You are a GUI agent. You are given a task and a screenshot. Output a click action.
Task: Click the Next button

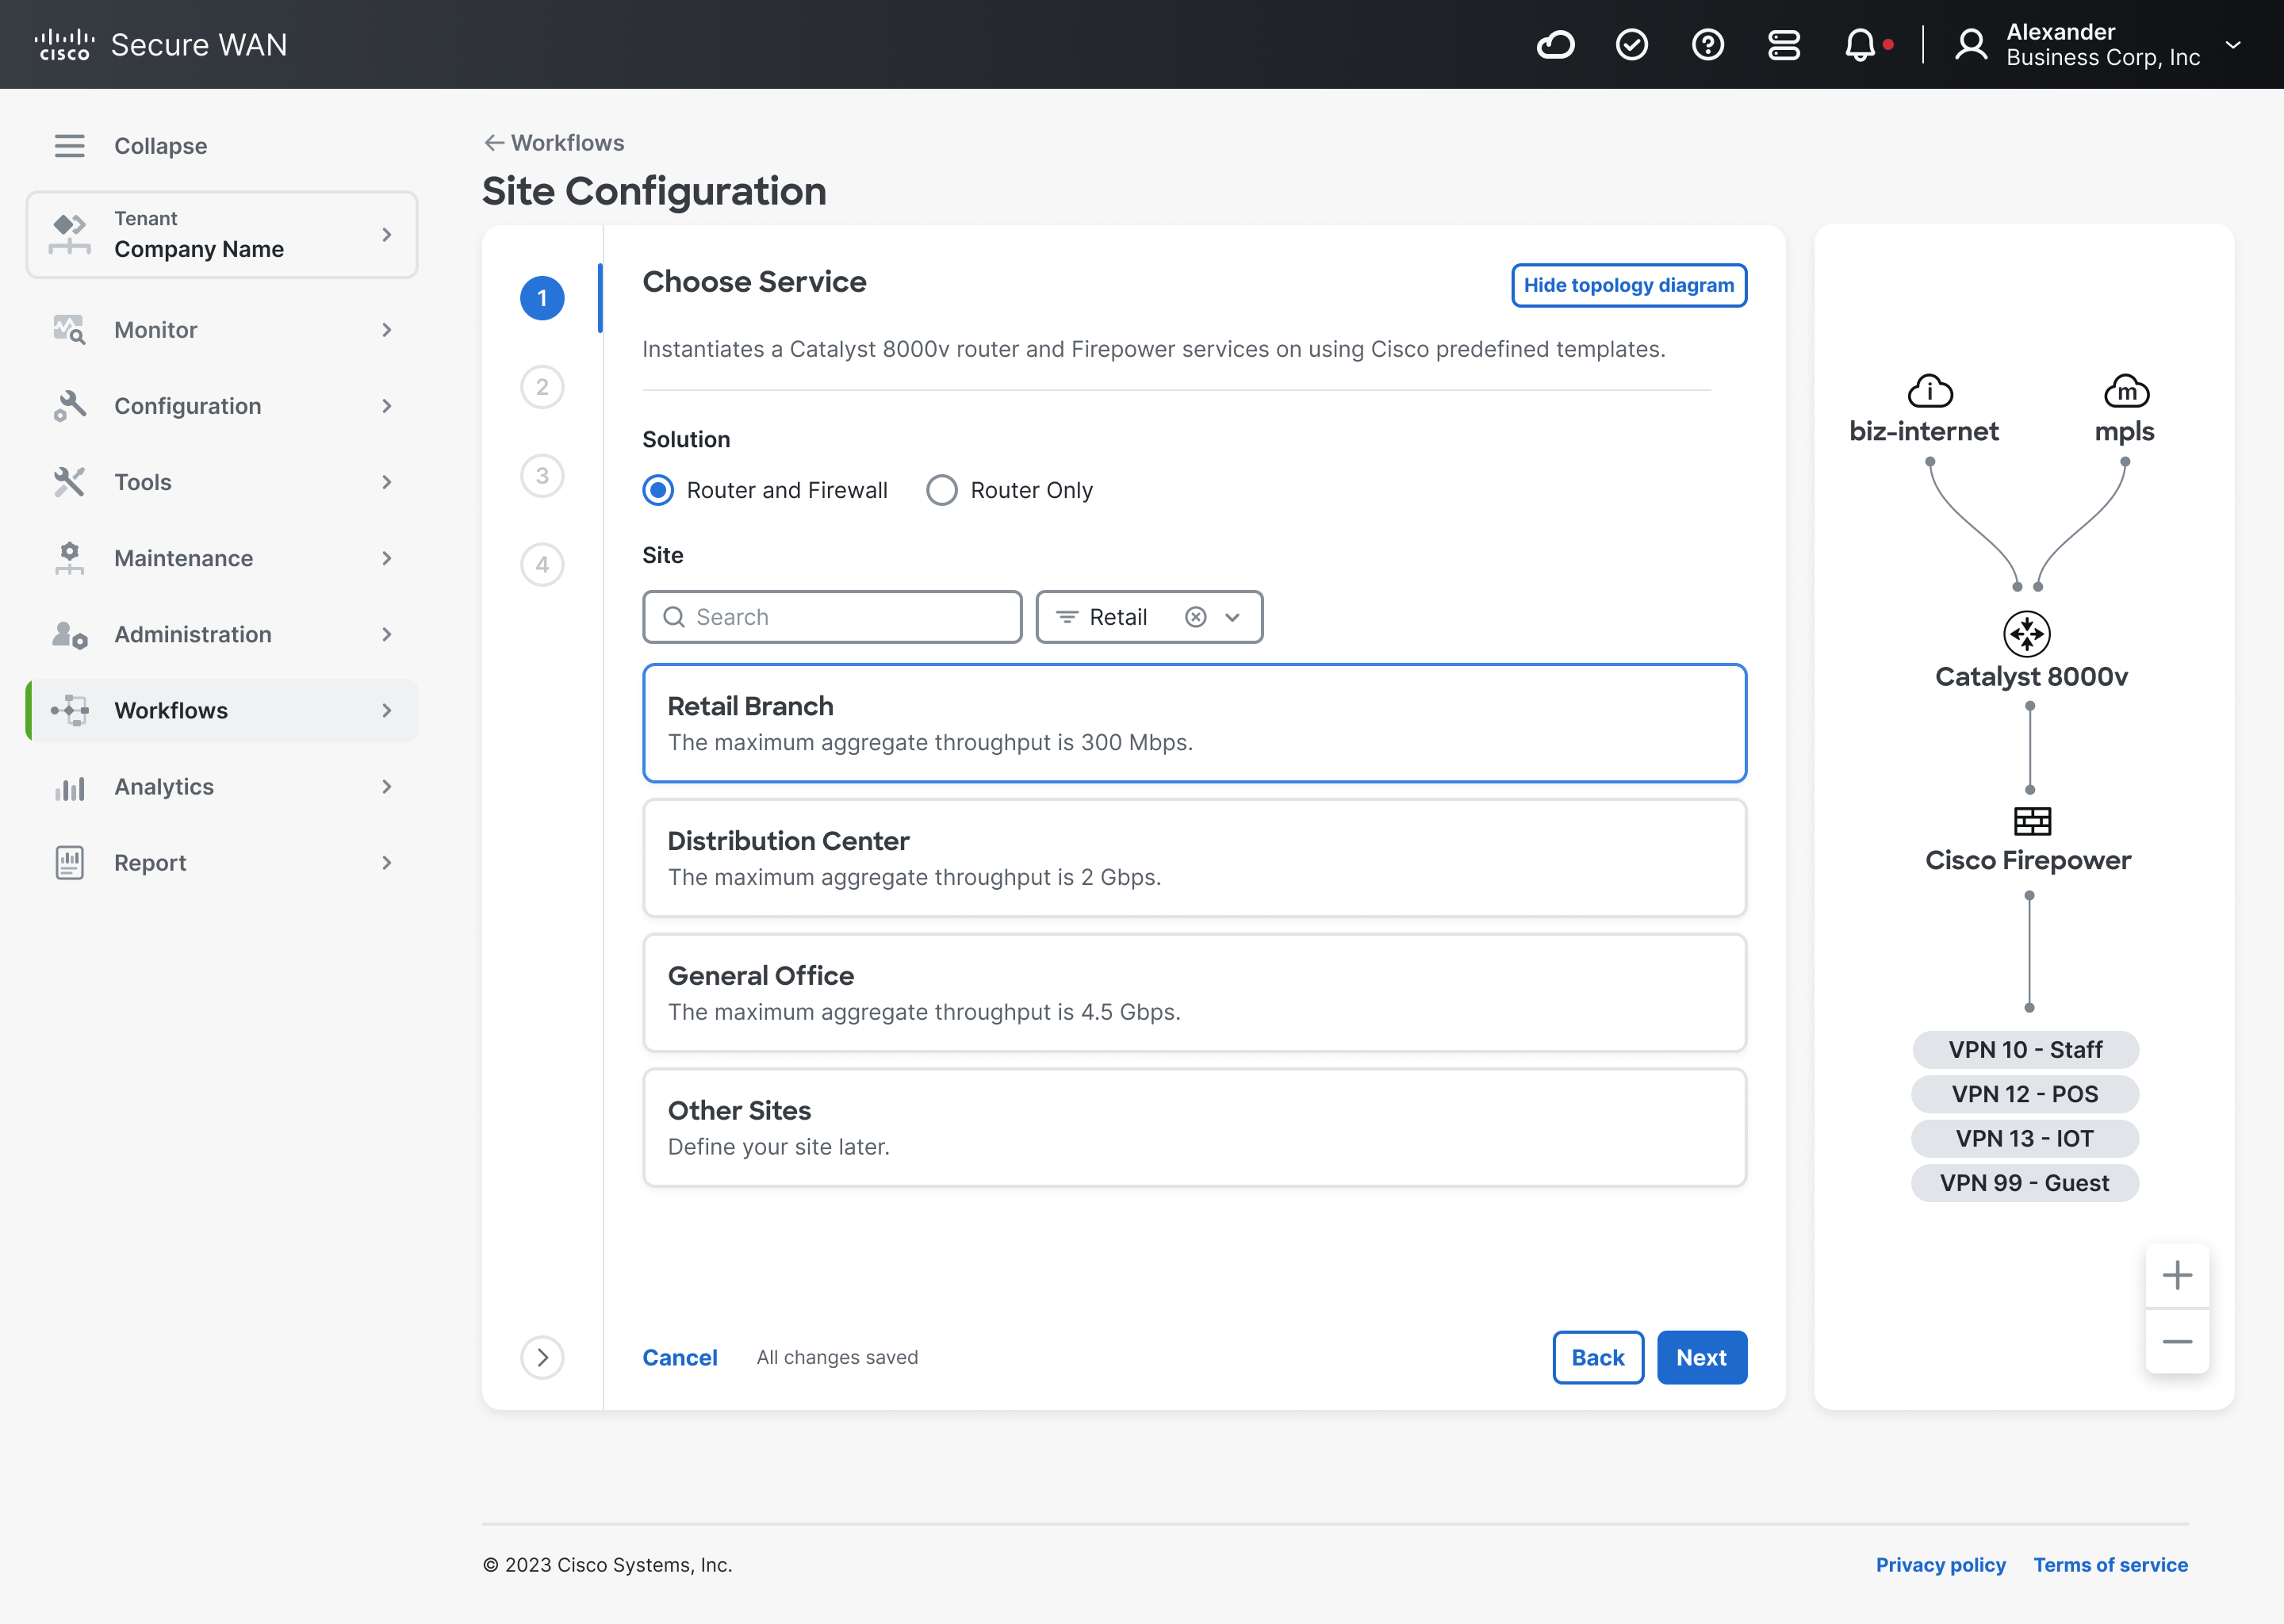coord(1701,1357)
